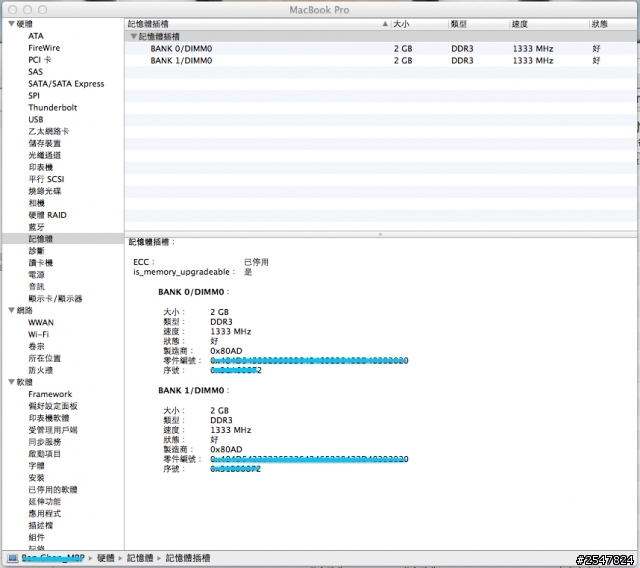
Task: Open 所在位置 in the sidebar
Action: click(x=44, y=358)
